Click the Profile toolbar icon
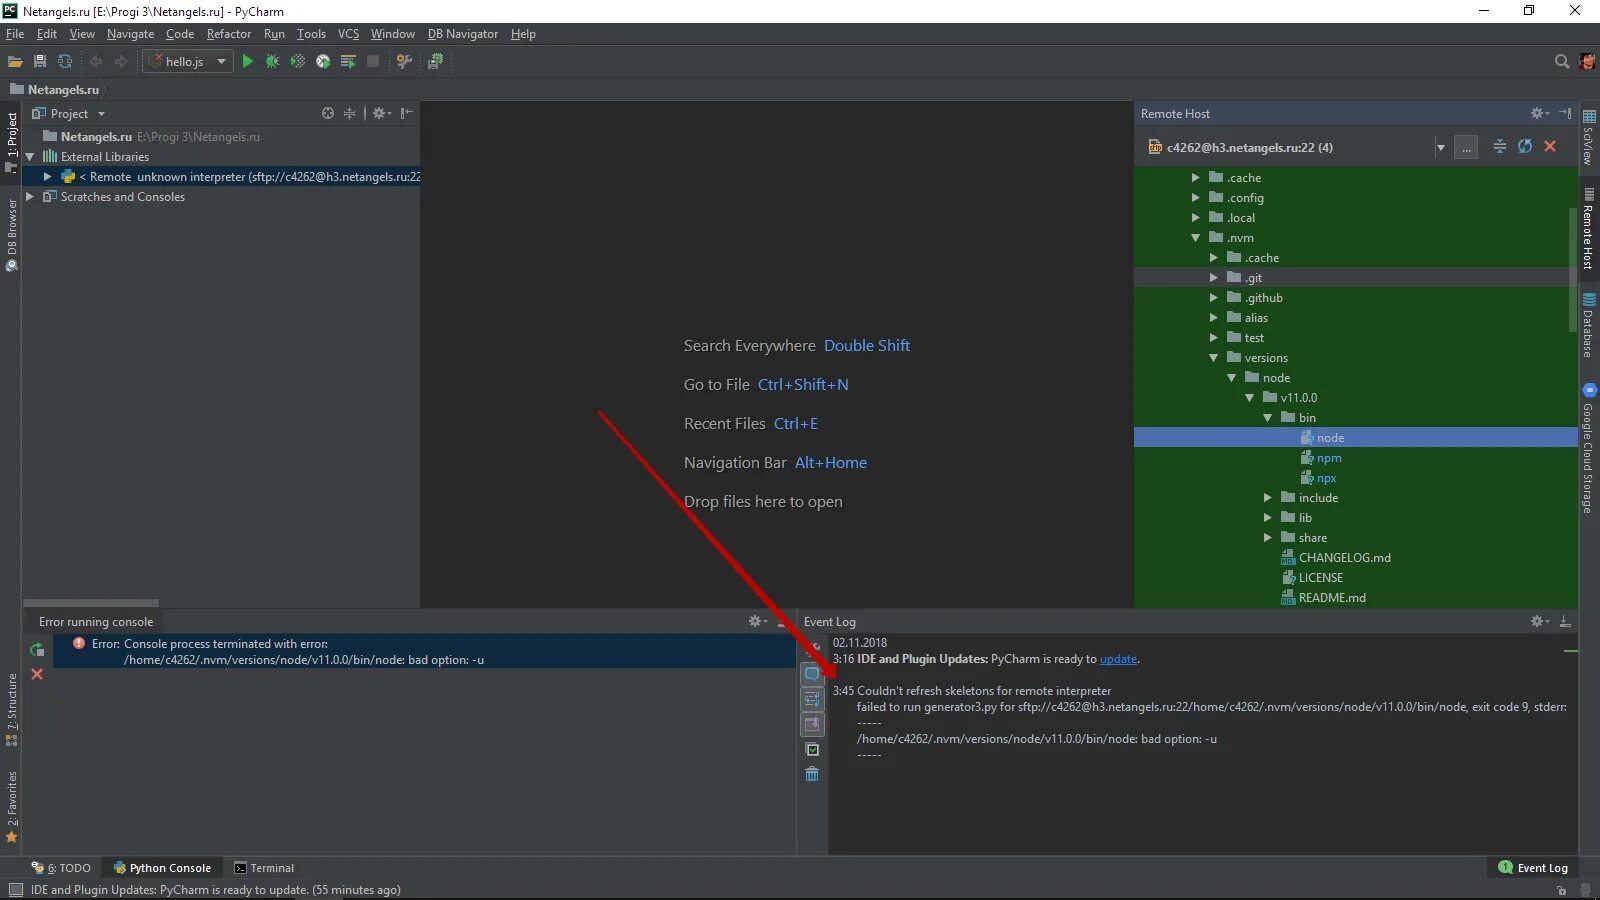 [x=323, y=61]
